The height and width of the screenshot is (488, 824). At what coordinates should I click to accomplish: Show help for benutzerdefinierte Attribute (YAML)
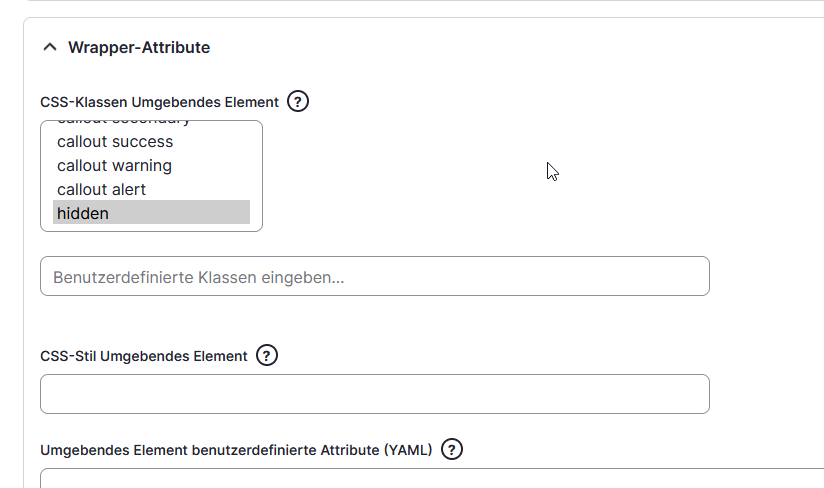click(452, 449)
